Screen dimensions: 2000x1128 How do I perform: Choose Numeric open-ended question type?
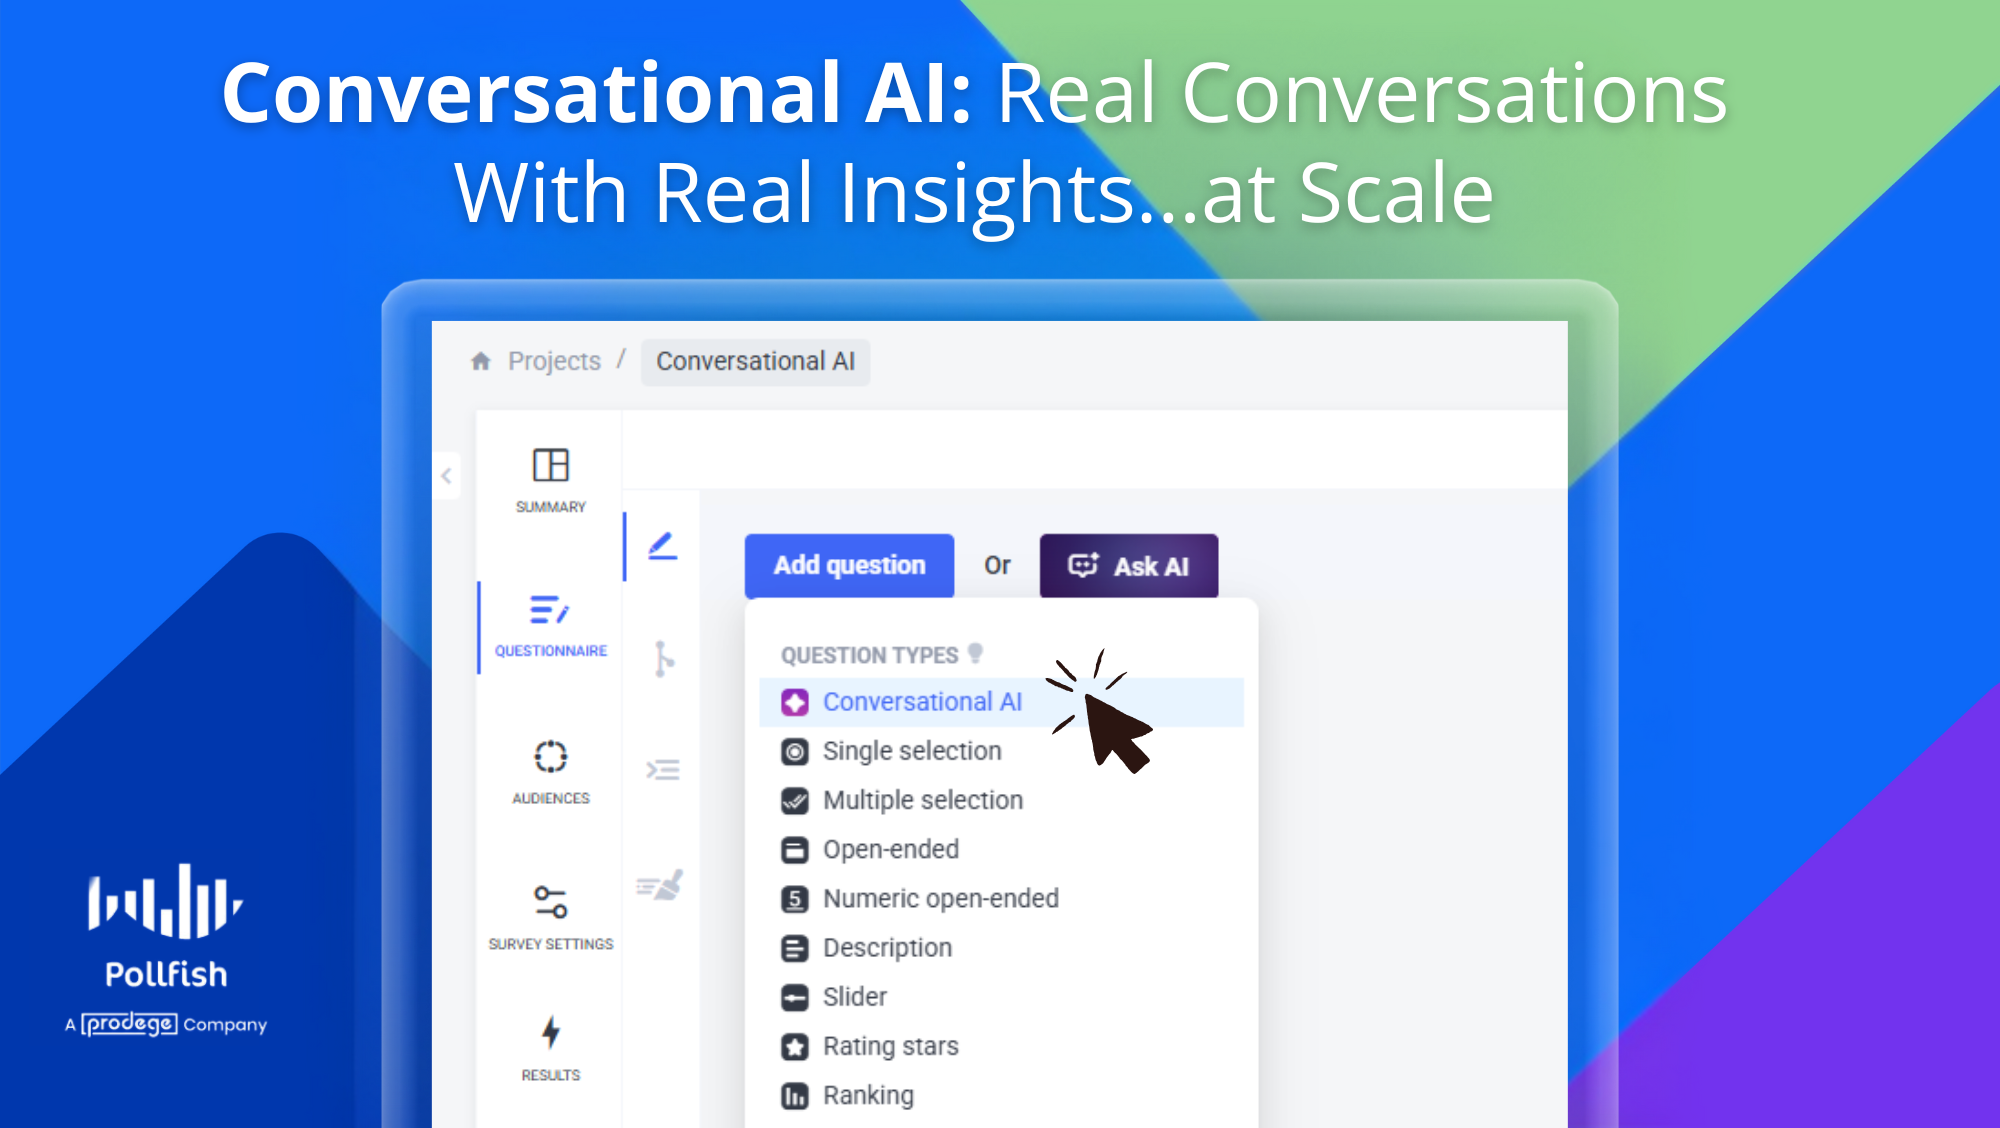[1001, 898]
